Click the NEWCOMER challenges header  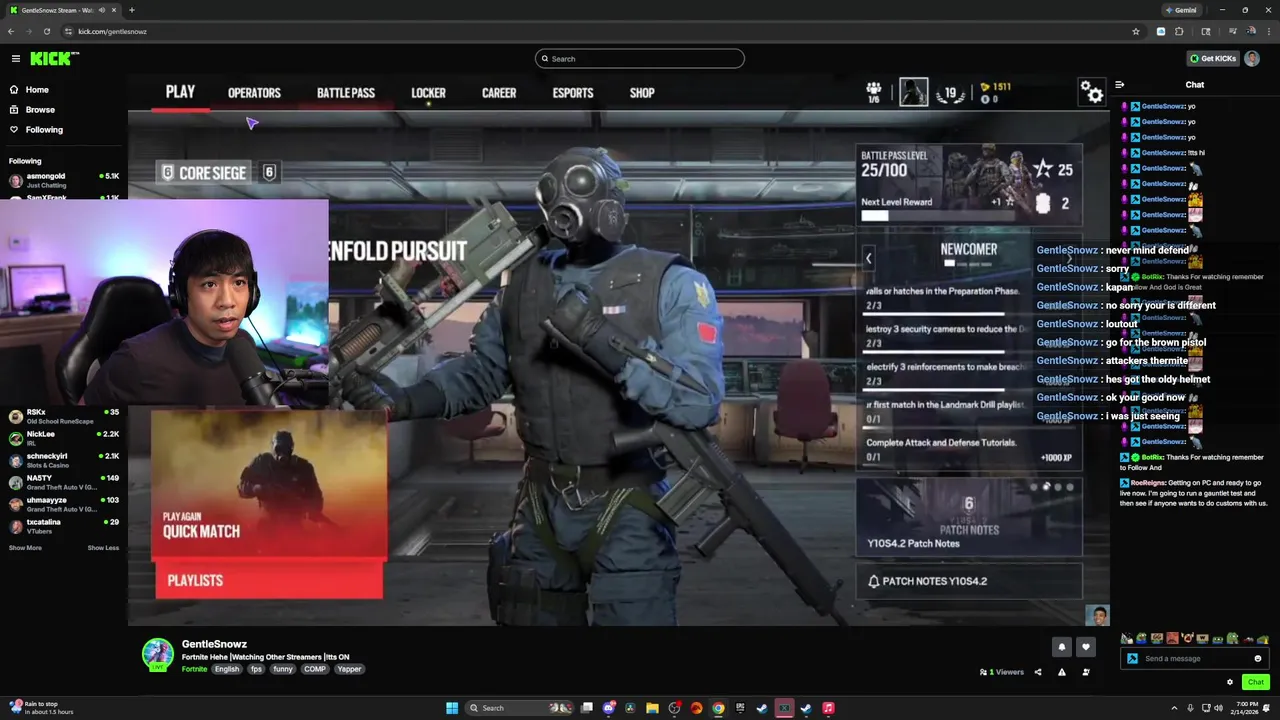[x=968, y=249]
